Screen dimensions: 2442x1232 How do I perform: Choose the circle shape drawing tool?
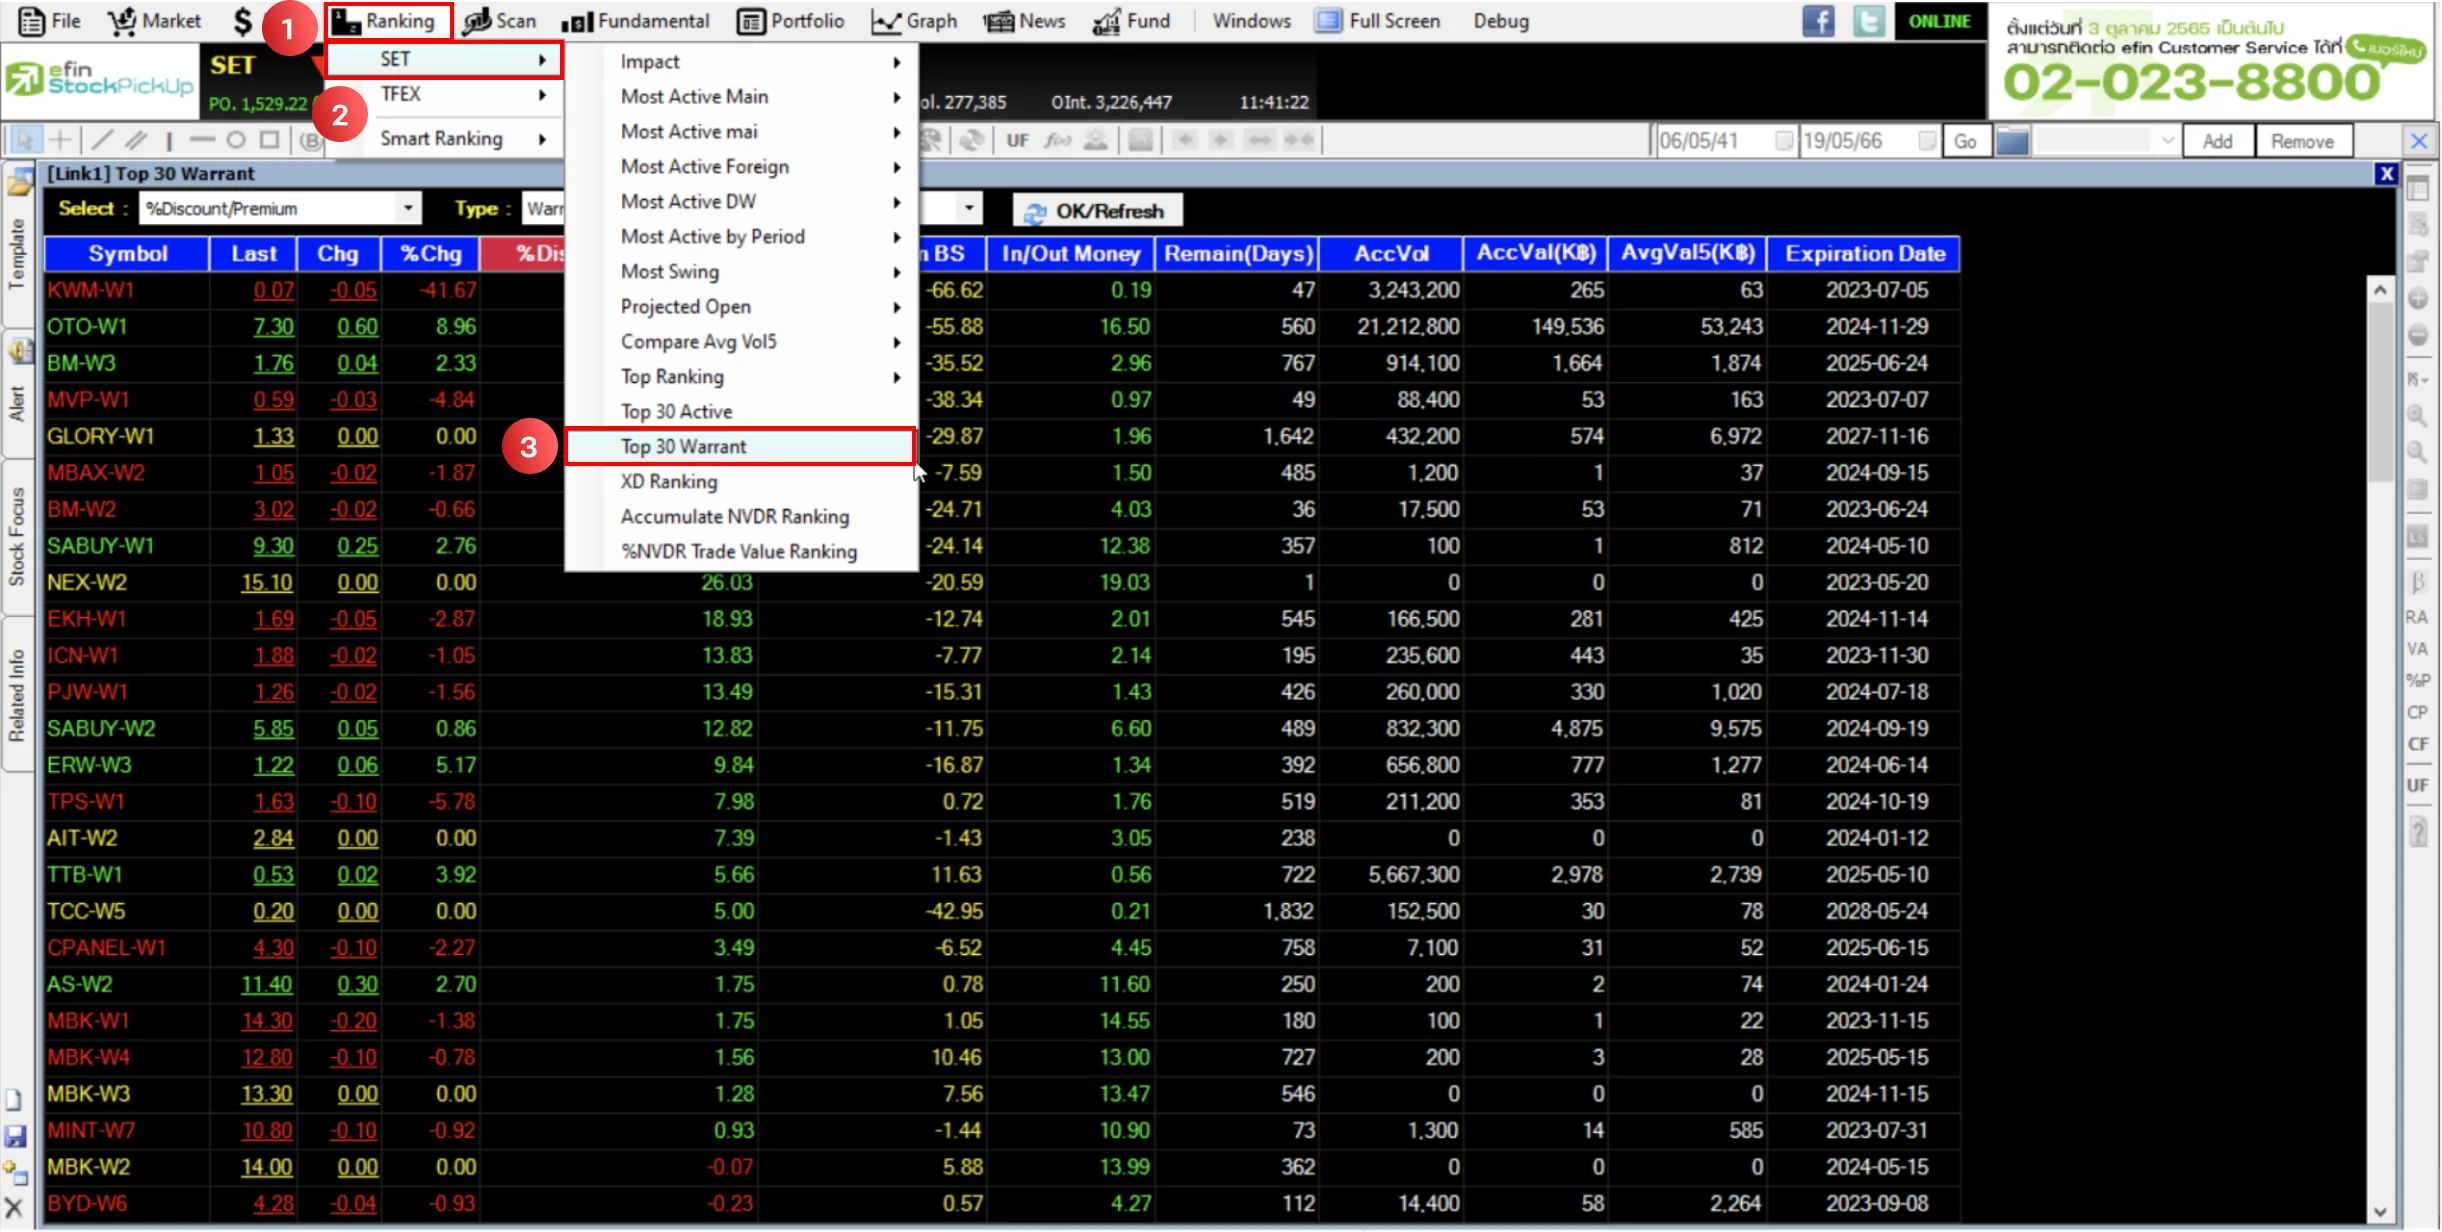pyautogui.click(x=236, y=140)
